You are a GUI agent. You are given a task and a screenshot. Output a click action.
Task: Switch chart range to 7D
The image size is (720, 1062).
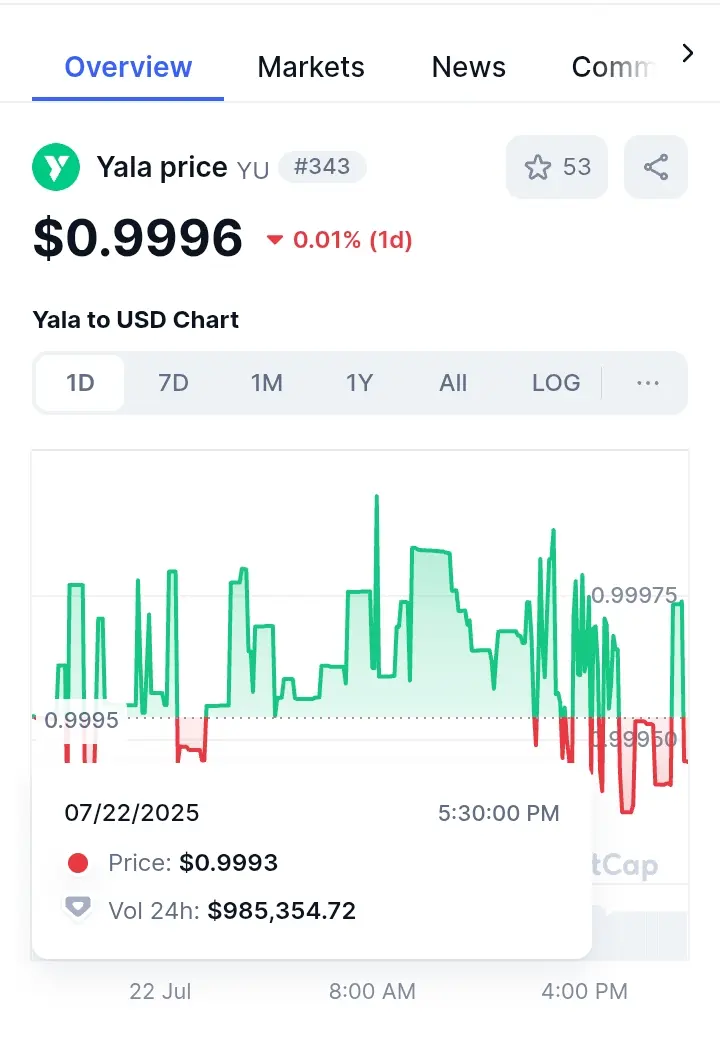coord(173,383)
